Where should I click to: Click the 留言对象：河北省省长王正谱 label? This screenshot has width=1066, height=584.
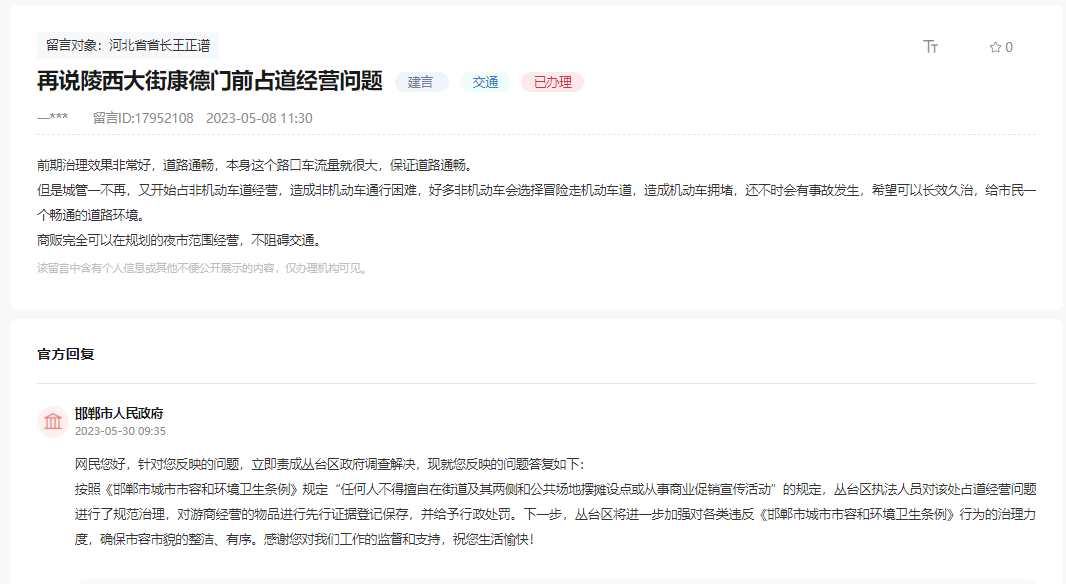point(128,46)
